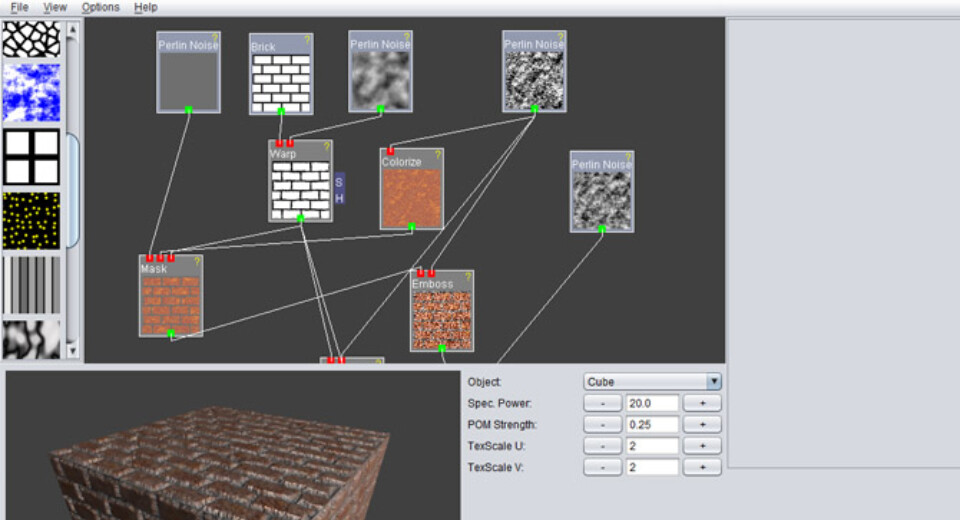The image size is (960, 520).
Task: Open the View menu
Action: tap(55, 7)
